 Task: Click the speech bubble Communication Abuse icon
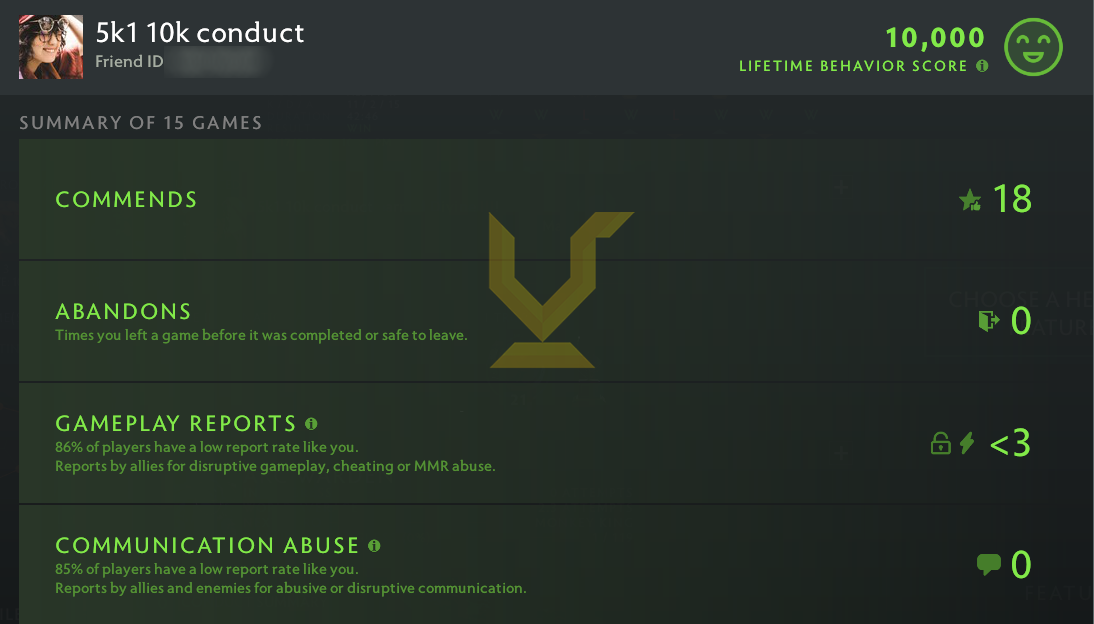[x=988, y=565]
